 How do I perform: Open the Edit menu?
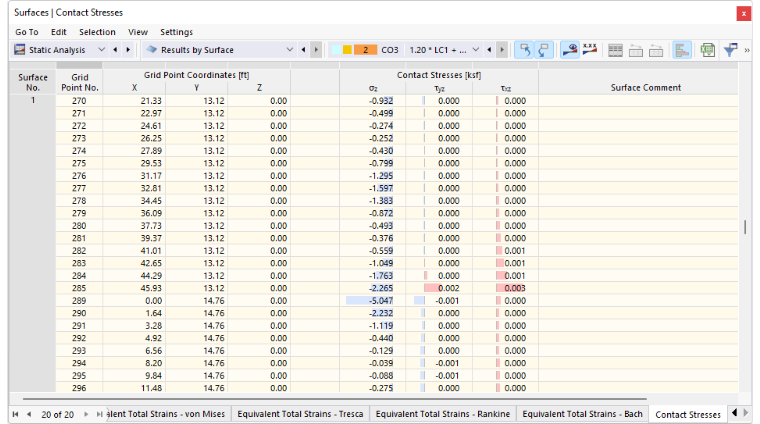point(59,32)
